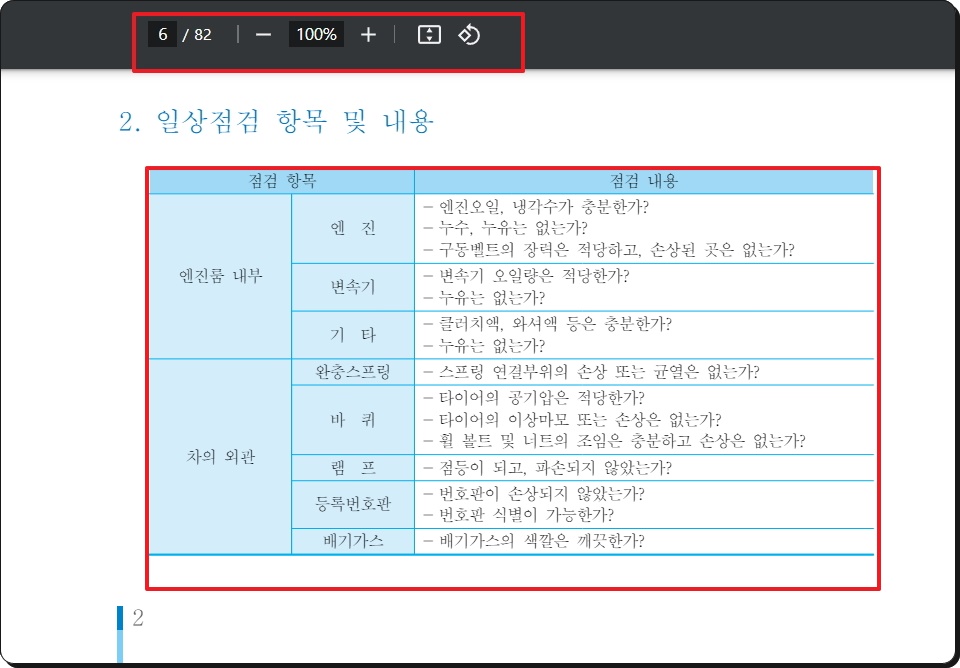The image size is (960, 668).
Task: Click the line '타이어의 공기압은 적당한가?'
Action: [x=534, y=398]
